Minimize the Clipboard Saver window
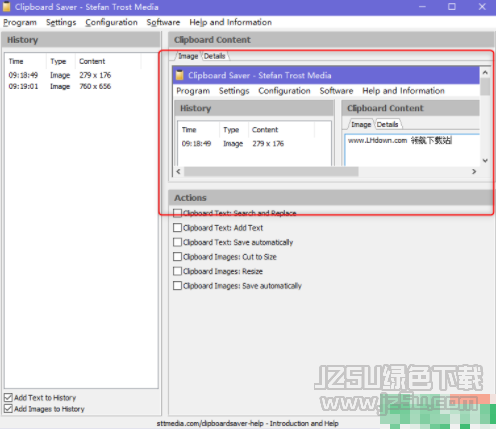This screenshot has width=496, height=429. point(422,7)
